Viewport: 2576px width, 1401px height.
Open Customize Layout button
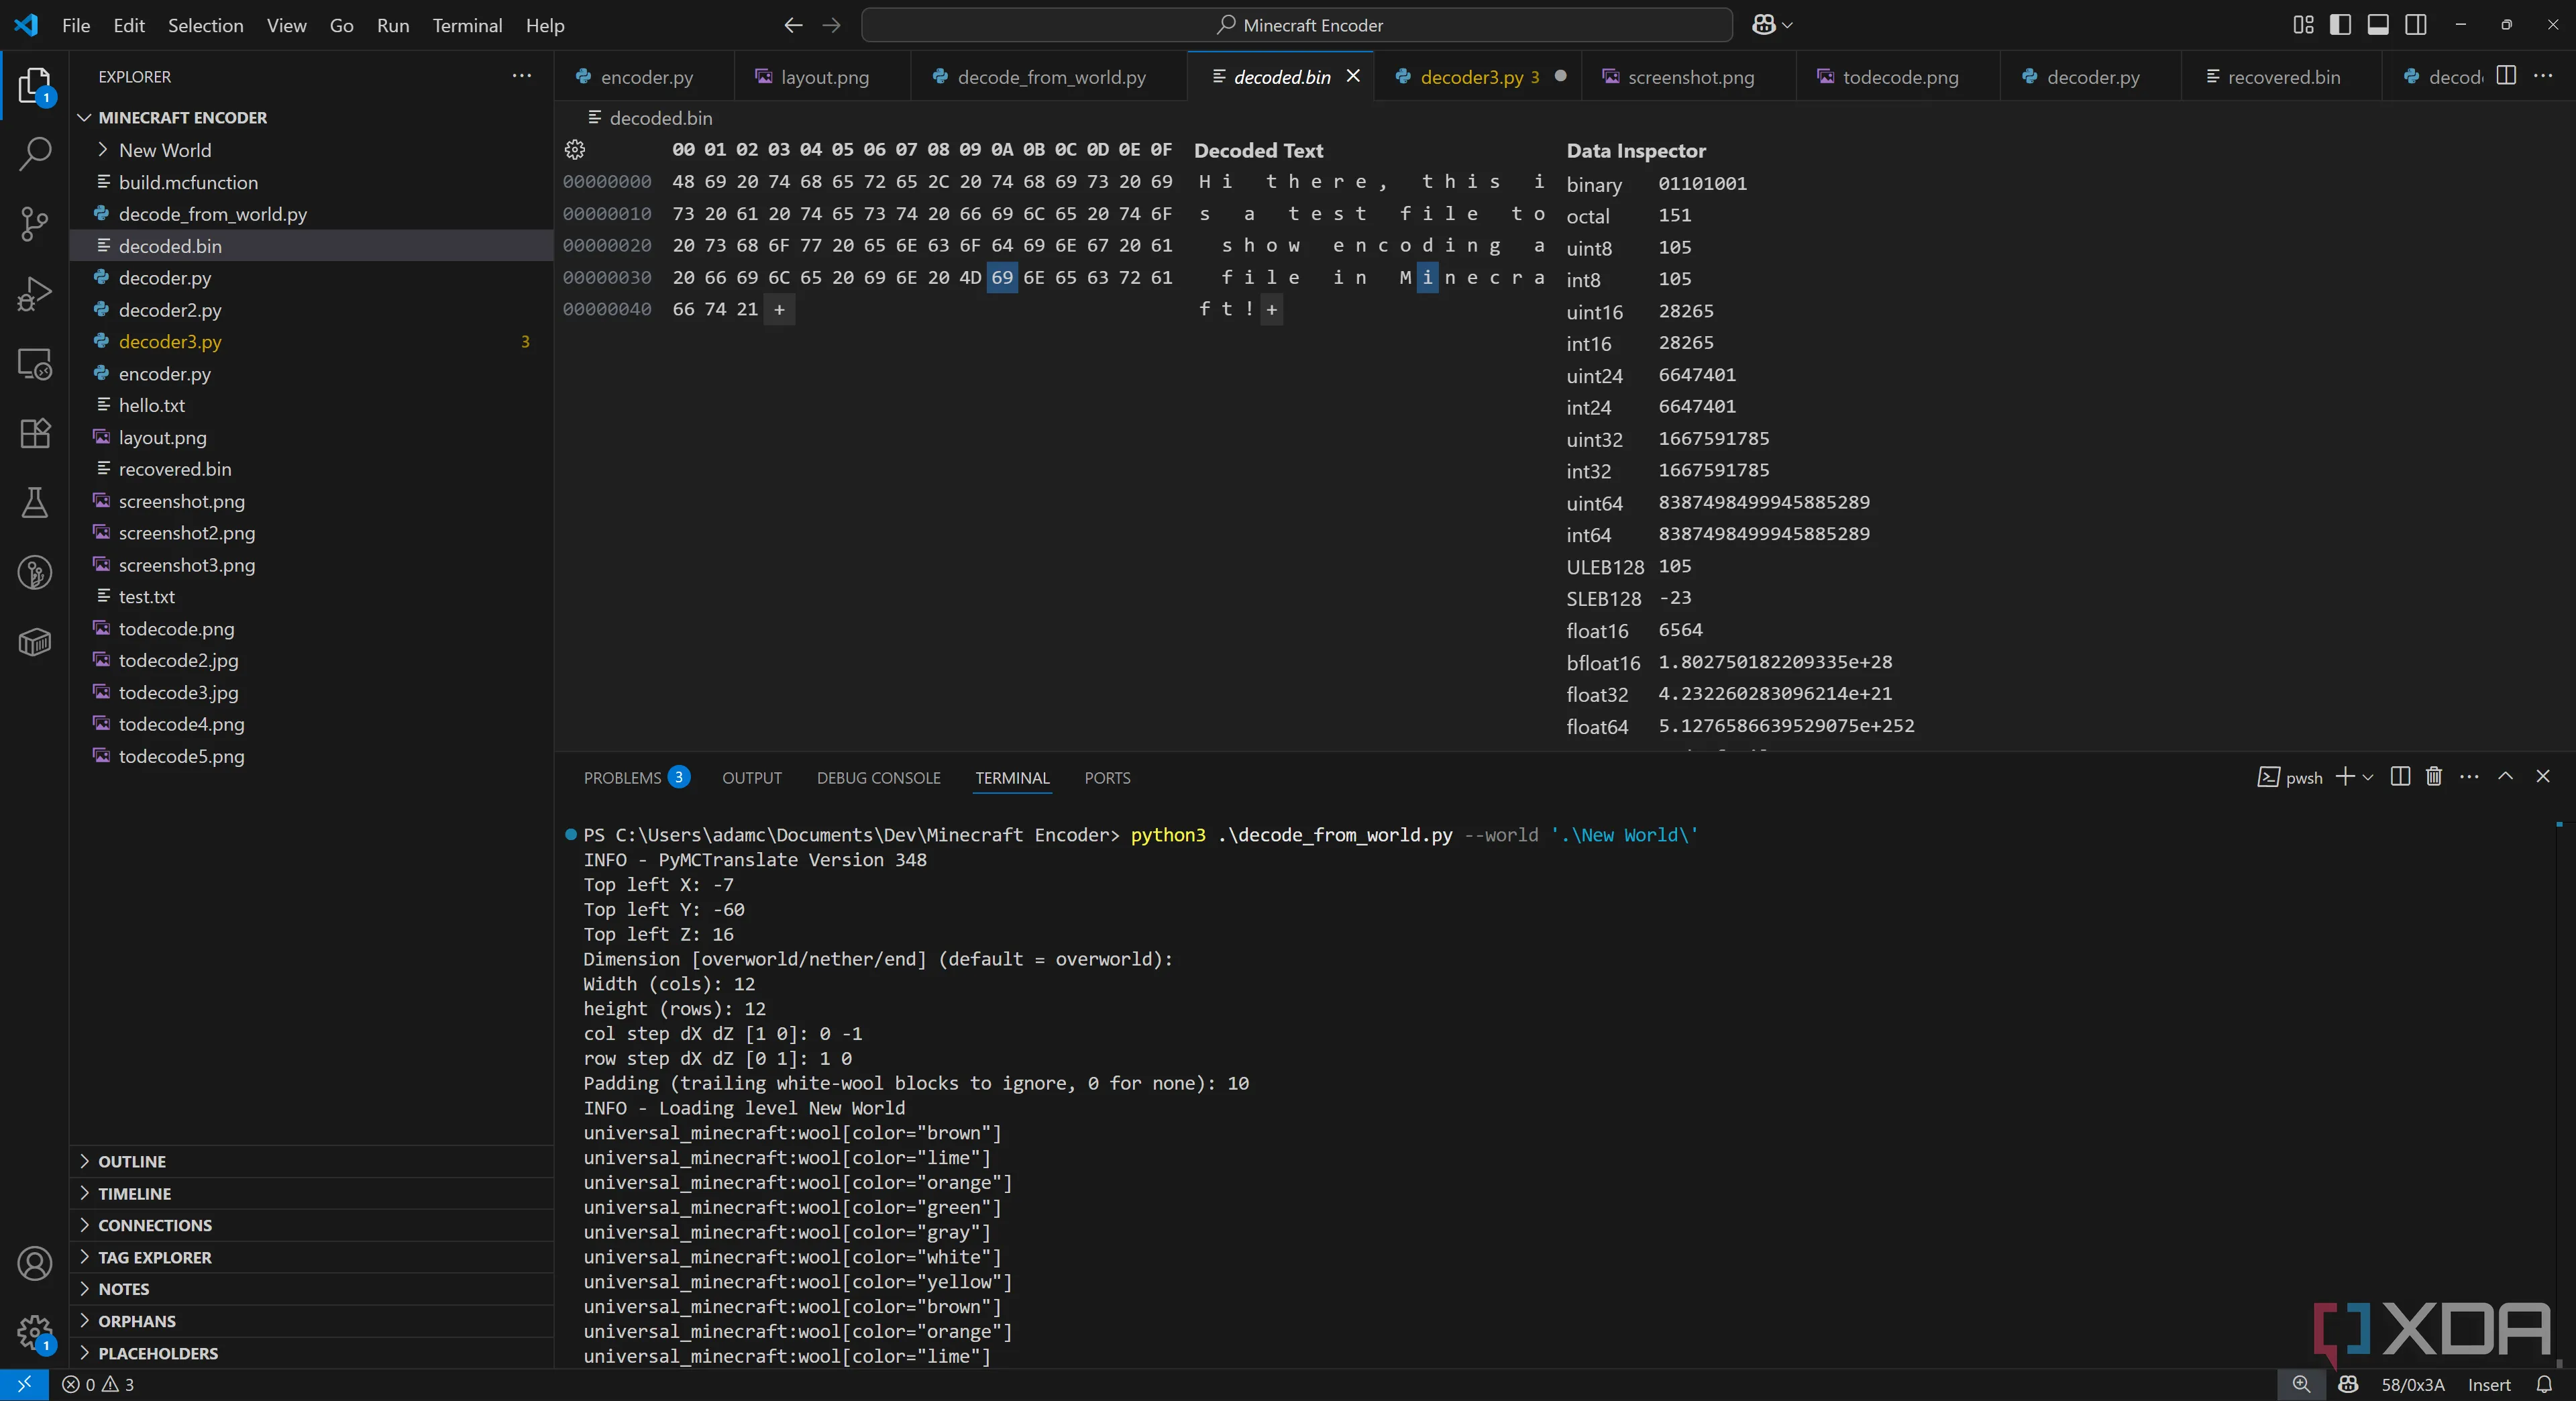(2303, 25)
